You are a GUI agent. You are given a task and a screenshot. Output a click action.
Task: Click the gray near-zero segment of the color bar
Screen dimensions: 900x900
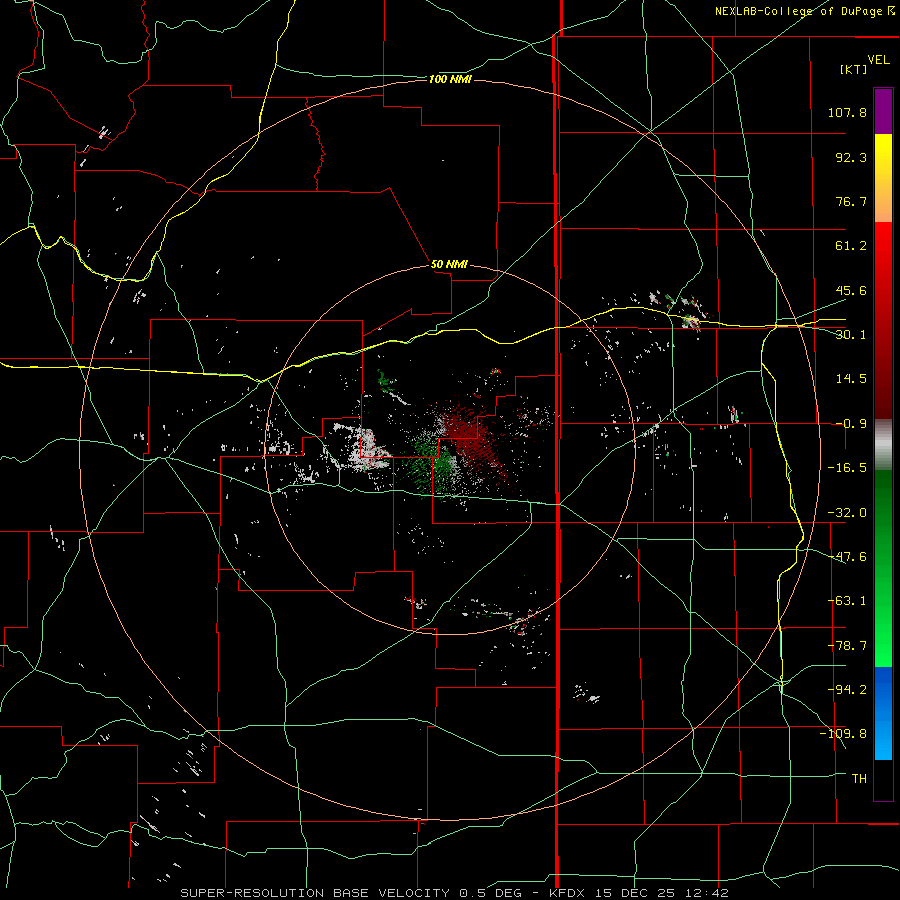883,444
